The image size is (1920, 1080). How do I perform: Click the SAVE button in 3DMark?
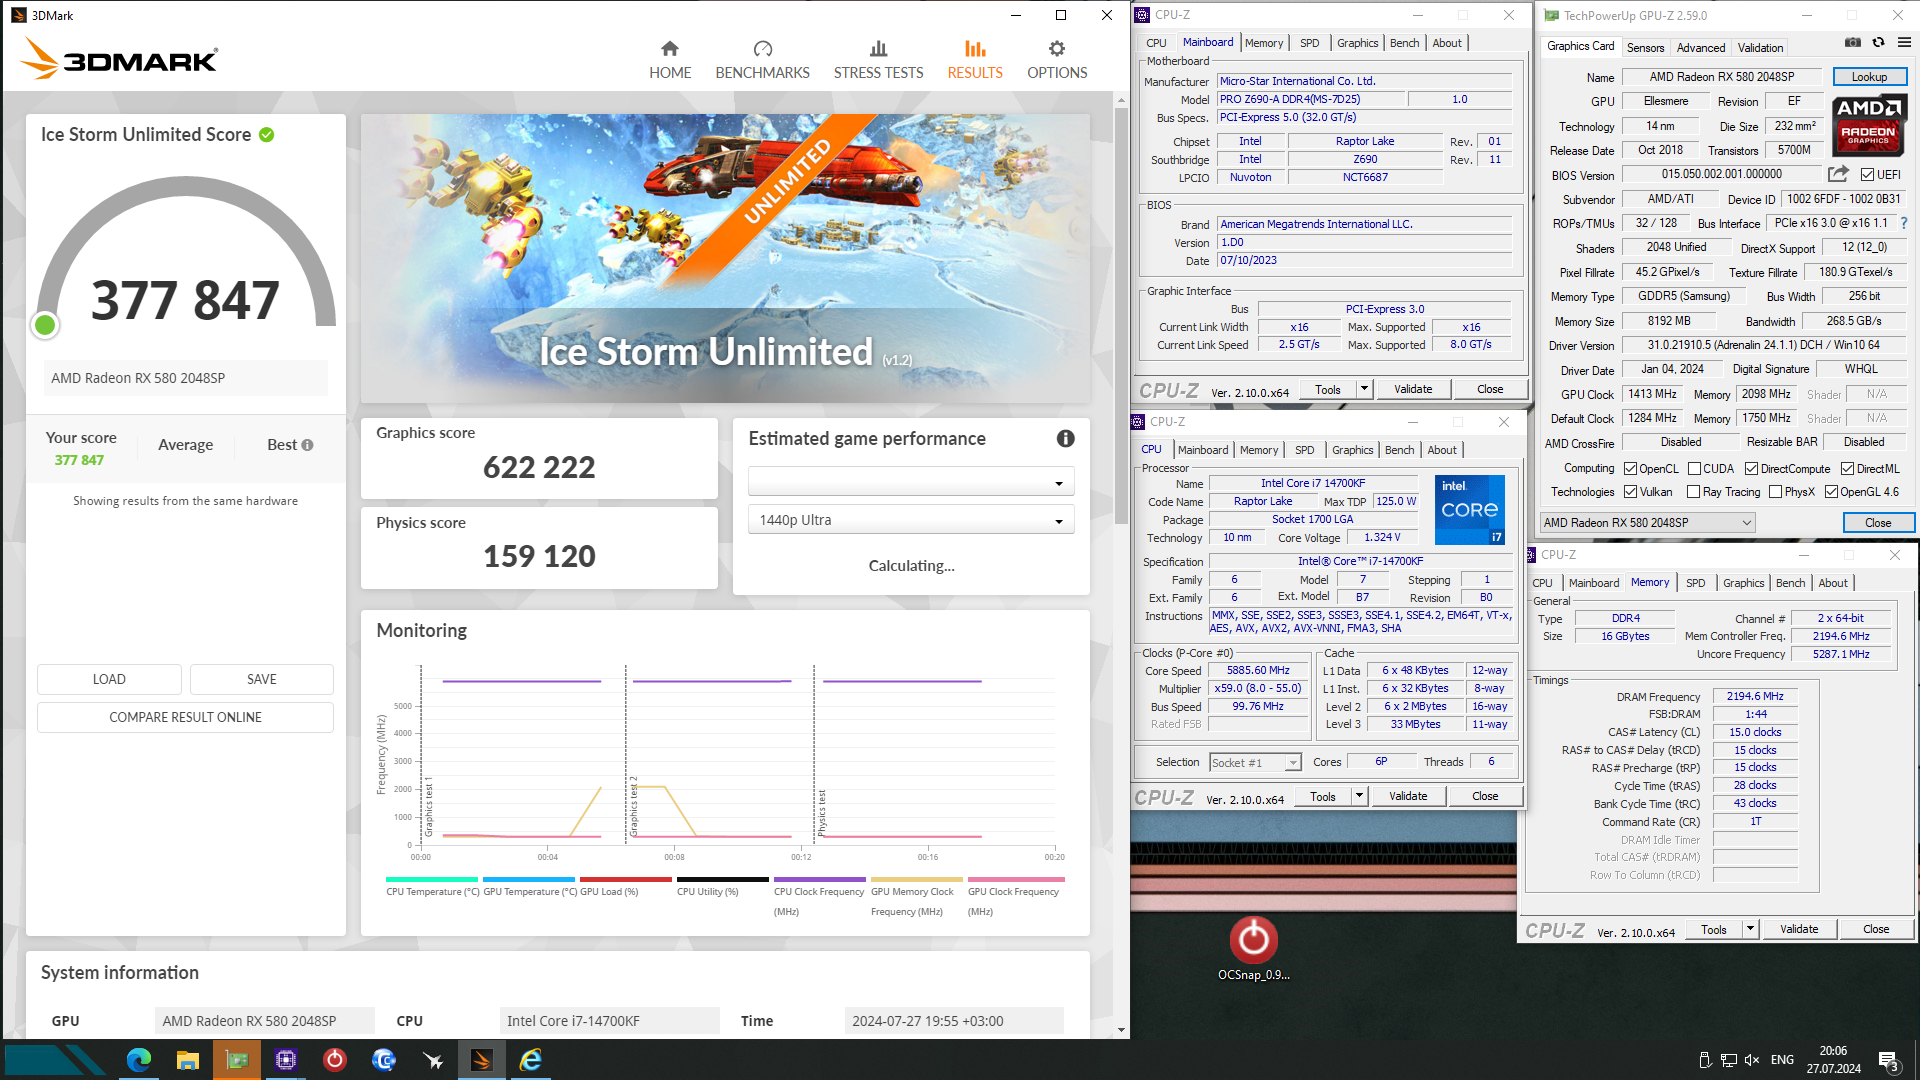click(x=262, y=679)
